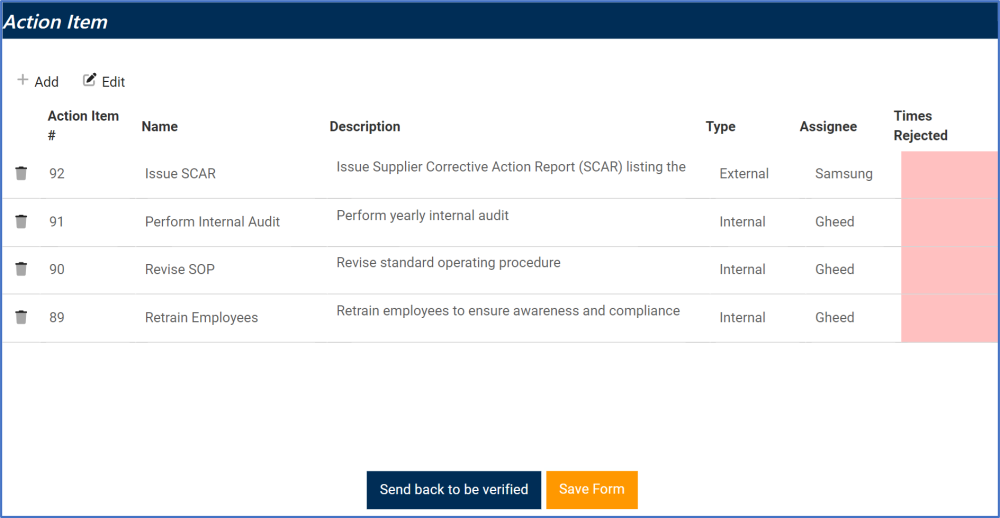
Task: Click the Name column header
Action: click(159, 126)
